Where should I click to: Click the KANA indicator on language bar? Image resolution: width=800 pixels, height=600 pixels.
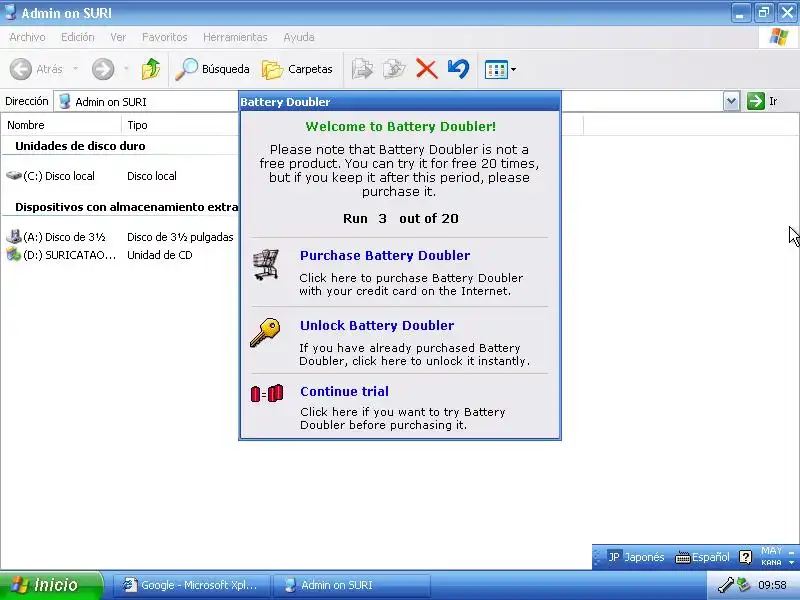(771, 562)
